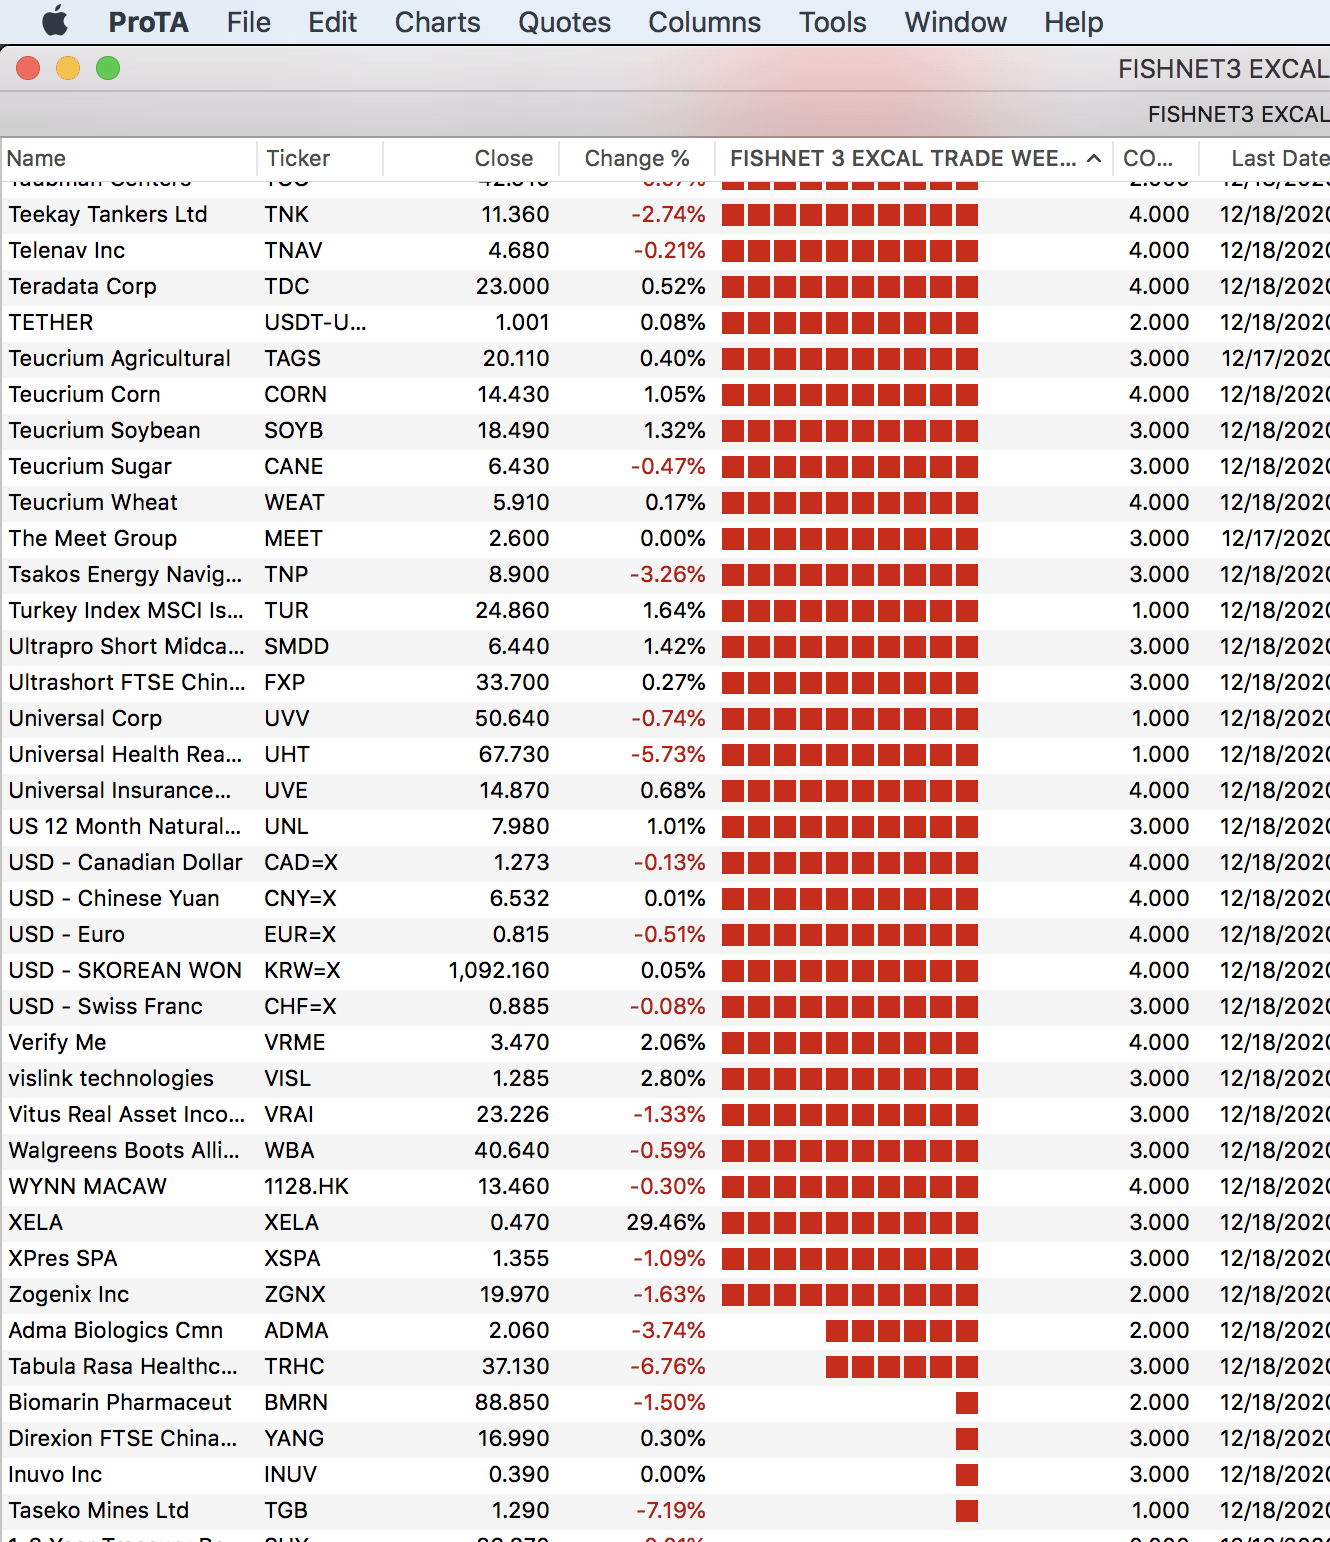1330x1542 pixels.
Task: Click the FXP ticker cell
Action: (x=284, y=682)
